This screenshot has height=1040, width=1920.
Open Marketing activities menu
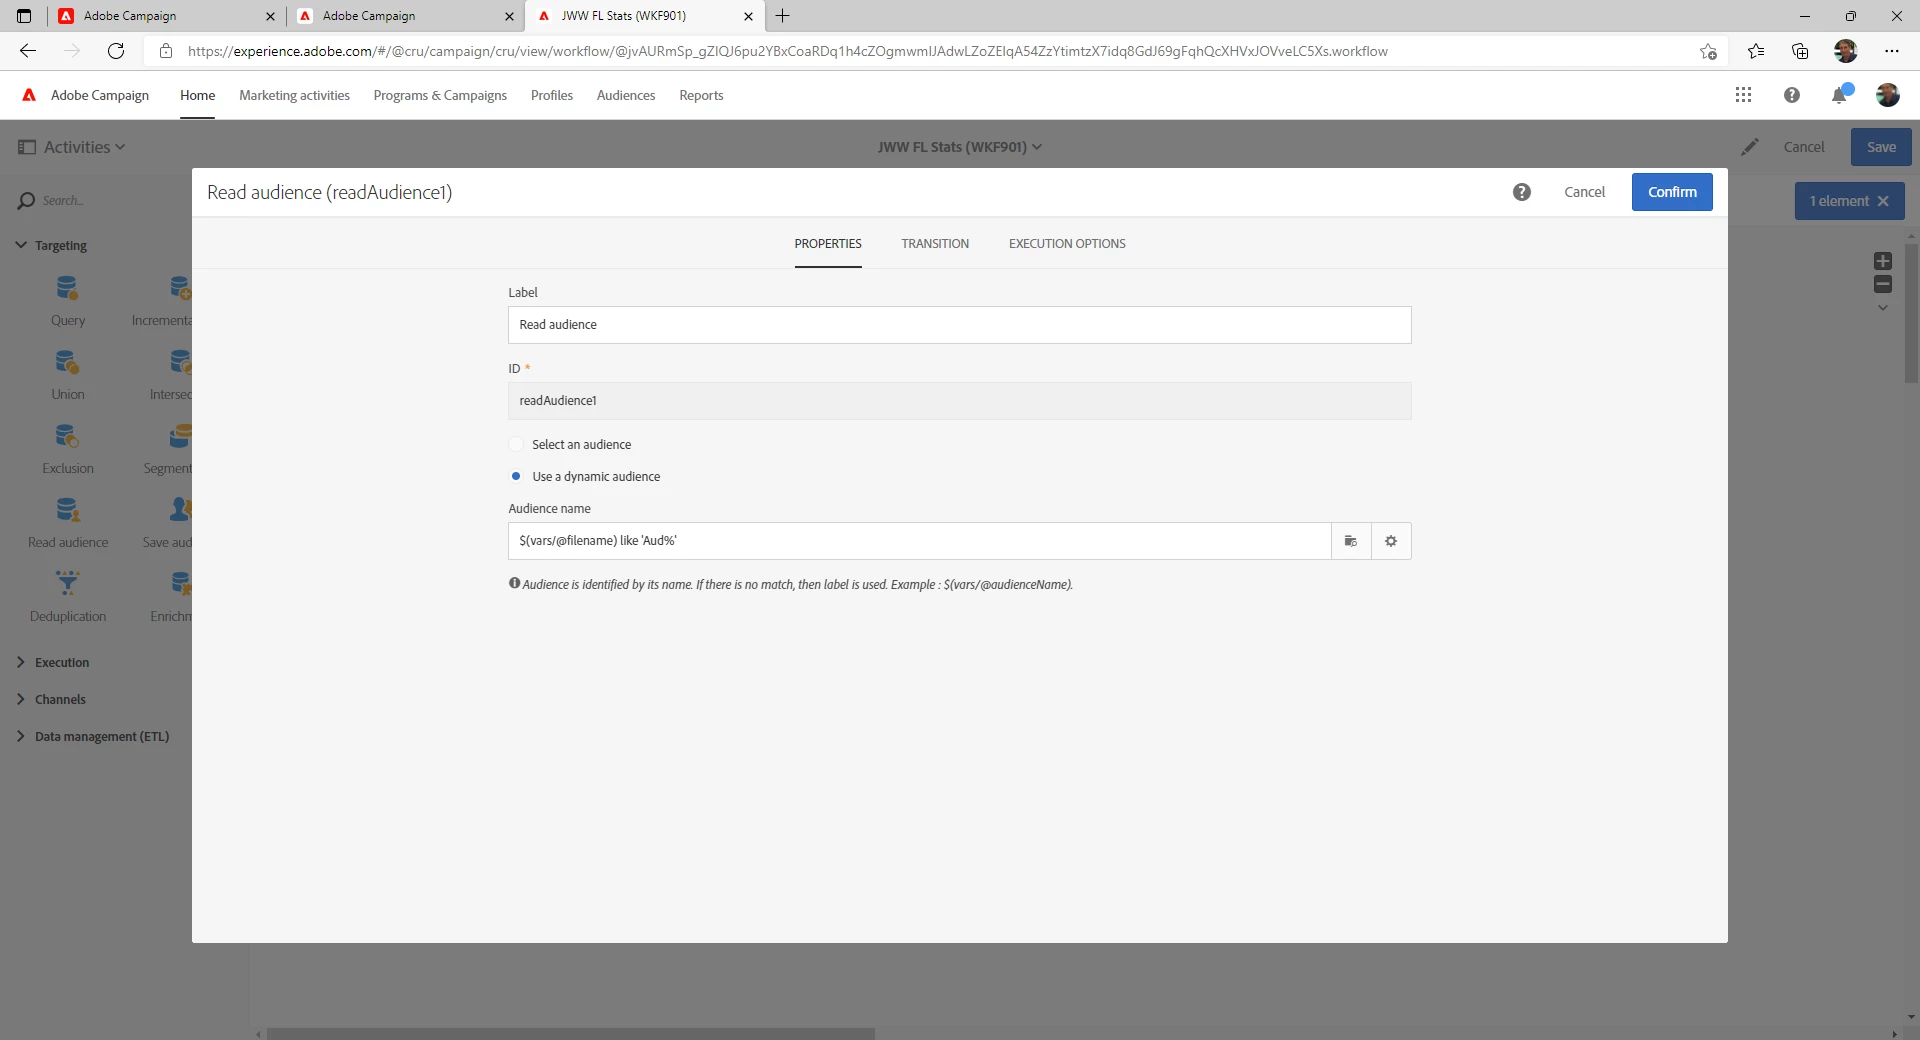pos(294,95)
